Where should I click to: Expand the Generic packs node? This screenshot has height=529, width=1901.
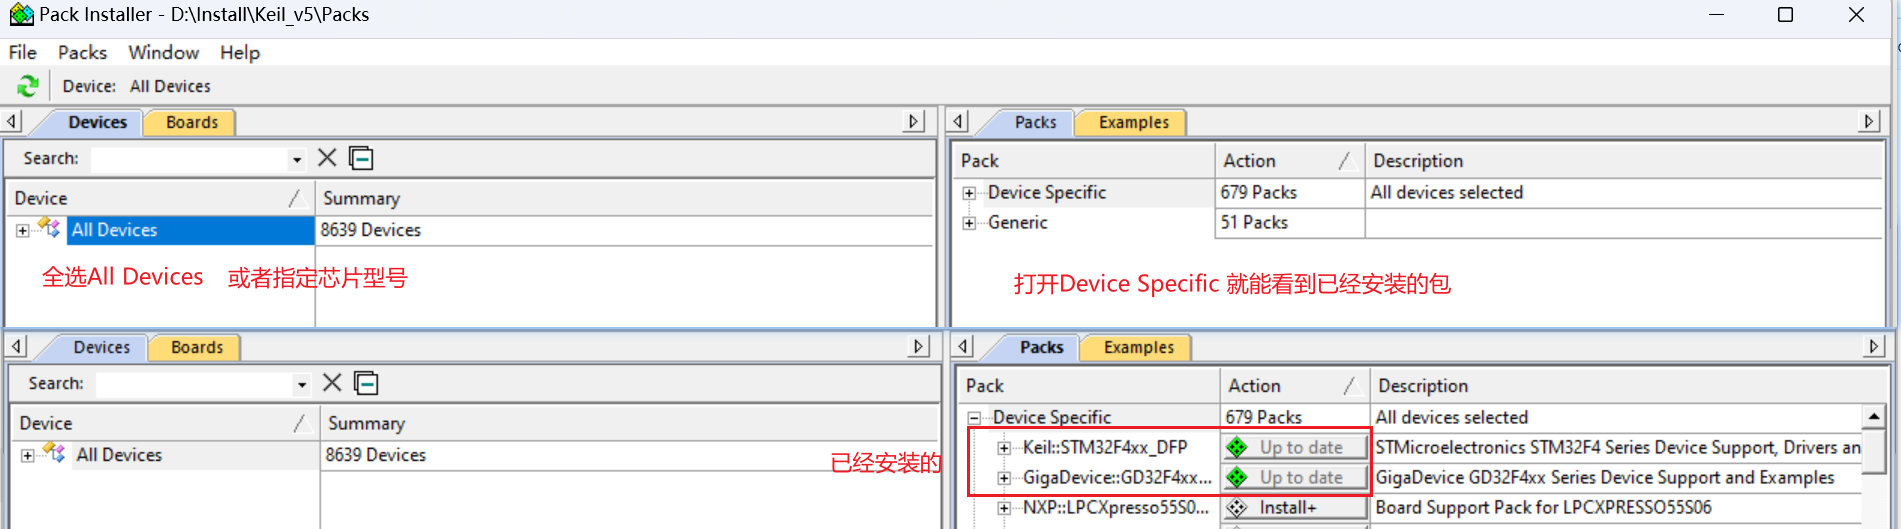[969, 223]
